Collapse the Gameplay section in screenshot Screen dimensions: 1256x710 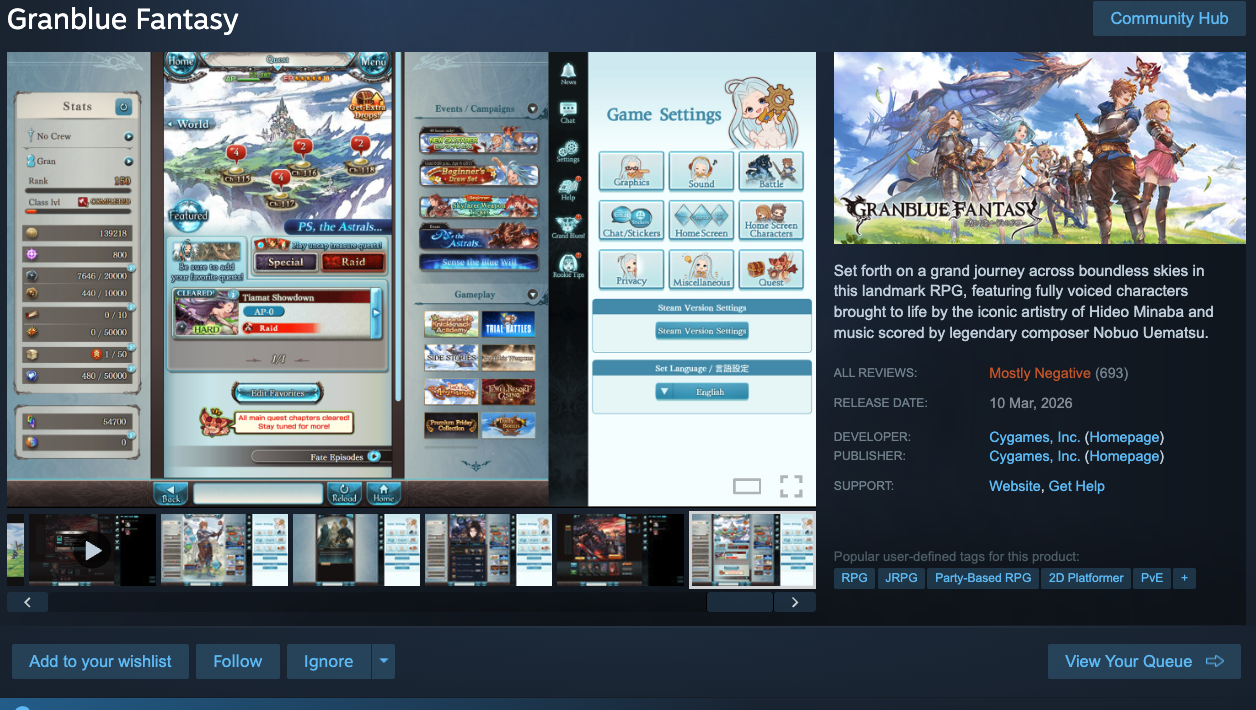[x=532, y=295]
